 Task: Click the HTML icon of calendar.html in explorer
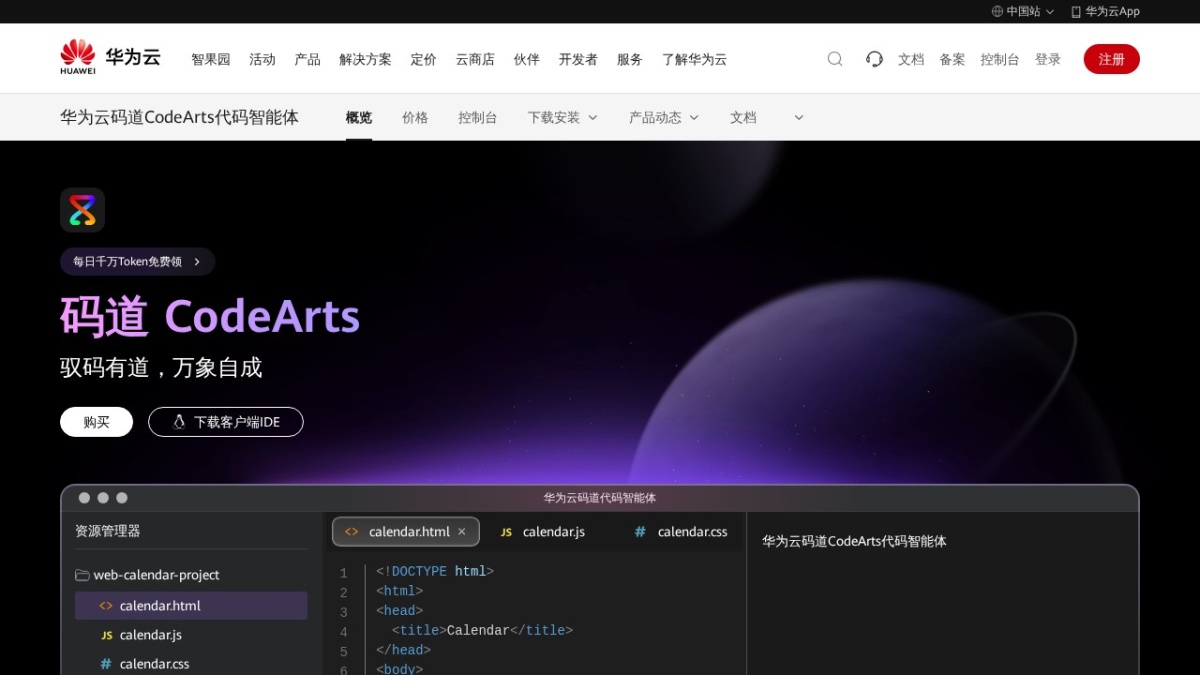coord(106,606)
